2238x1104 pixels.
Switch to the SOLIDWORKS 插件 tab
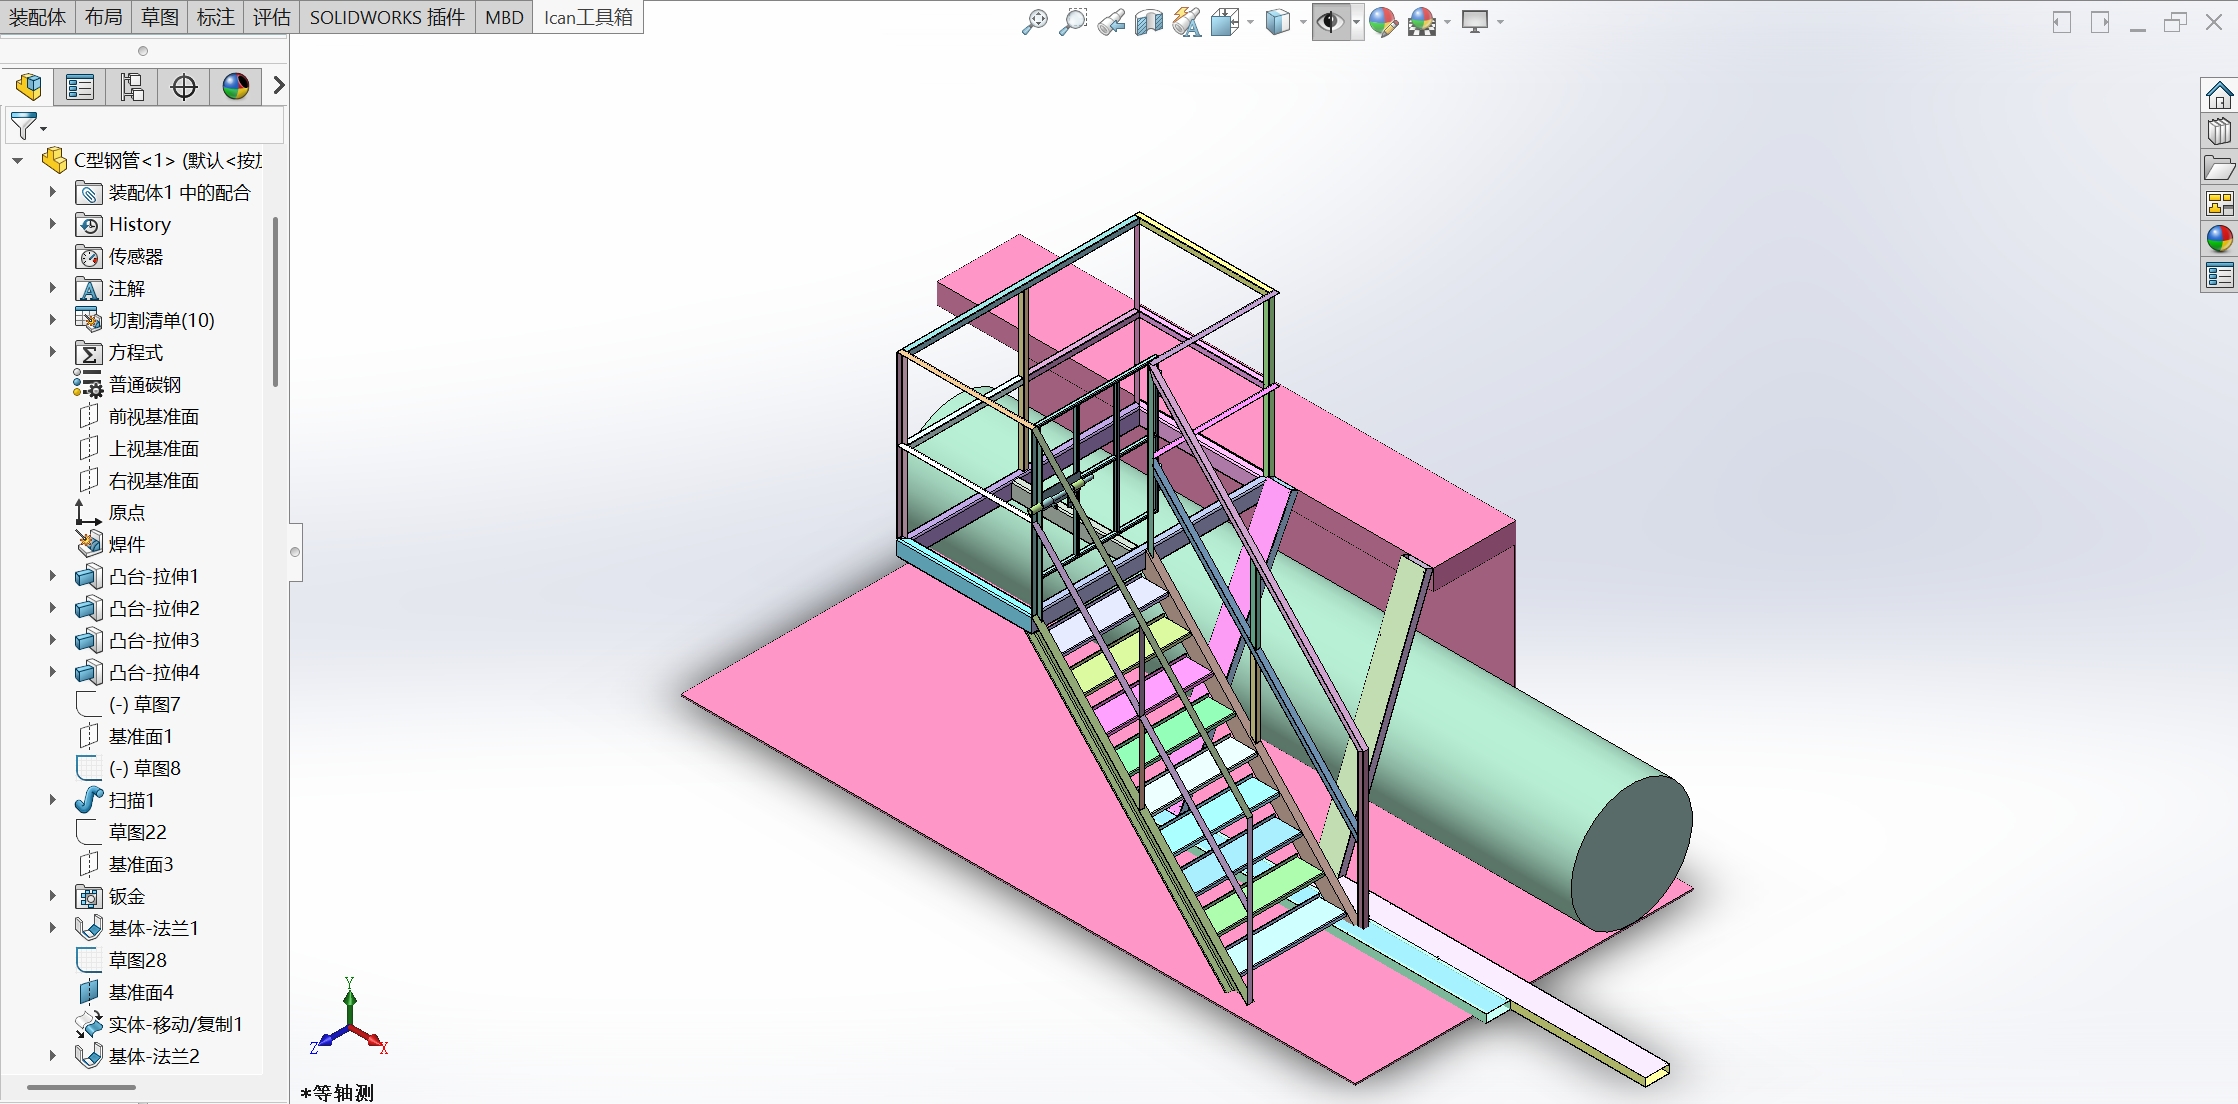click(x=386, y=17)
